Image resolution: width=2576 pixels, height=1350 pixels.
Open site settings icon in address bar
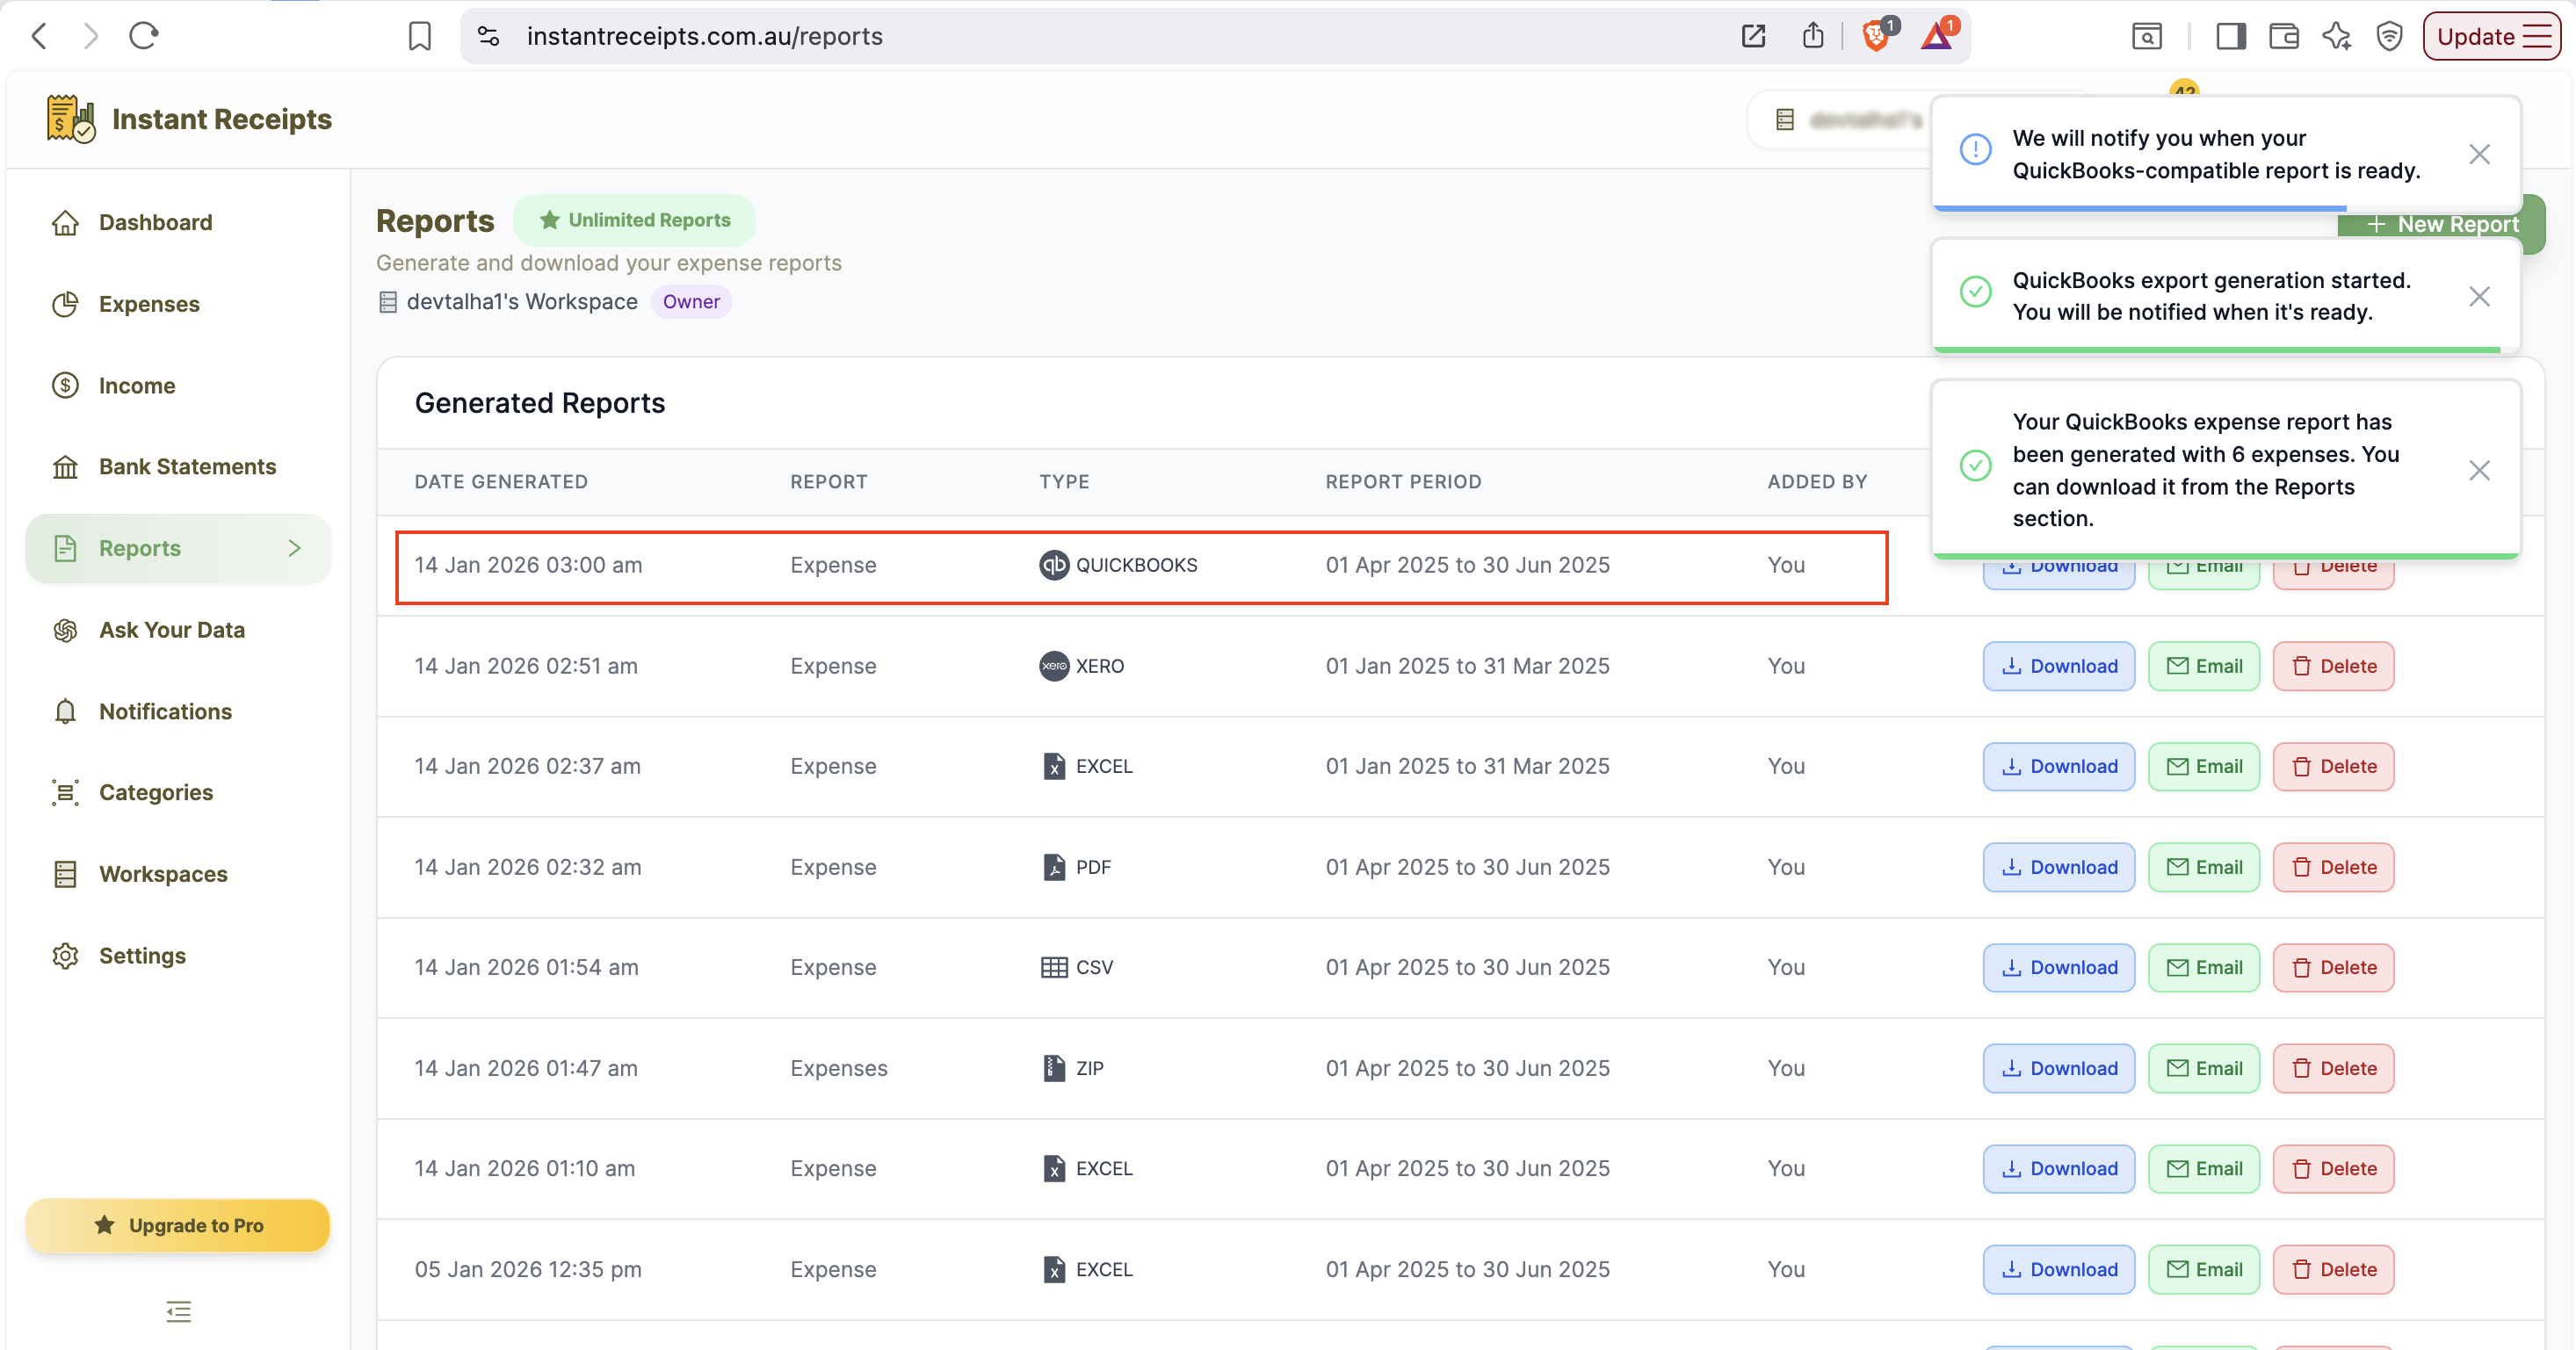pyautogui.click(x=488, y=36)
